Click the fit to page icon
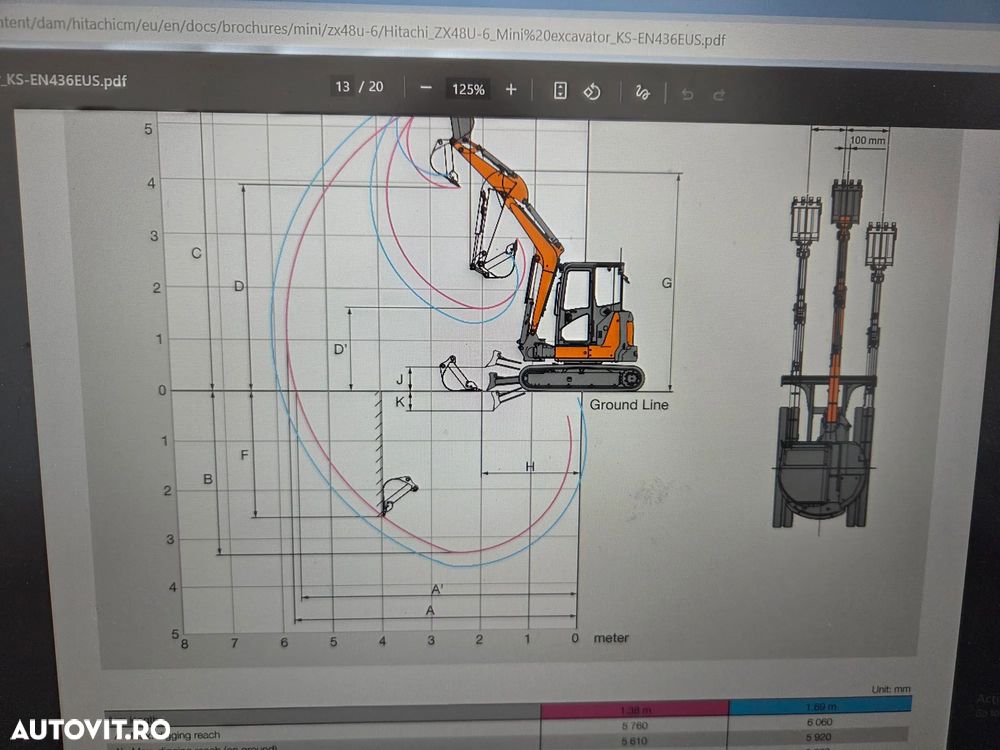 pyautogui.click(x=559, y=91)
